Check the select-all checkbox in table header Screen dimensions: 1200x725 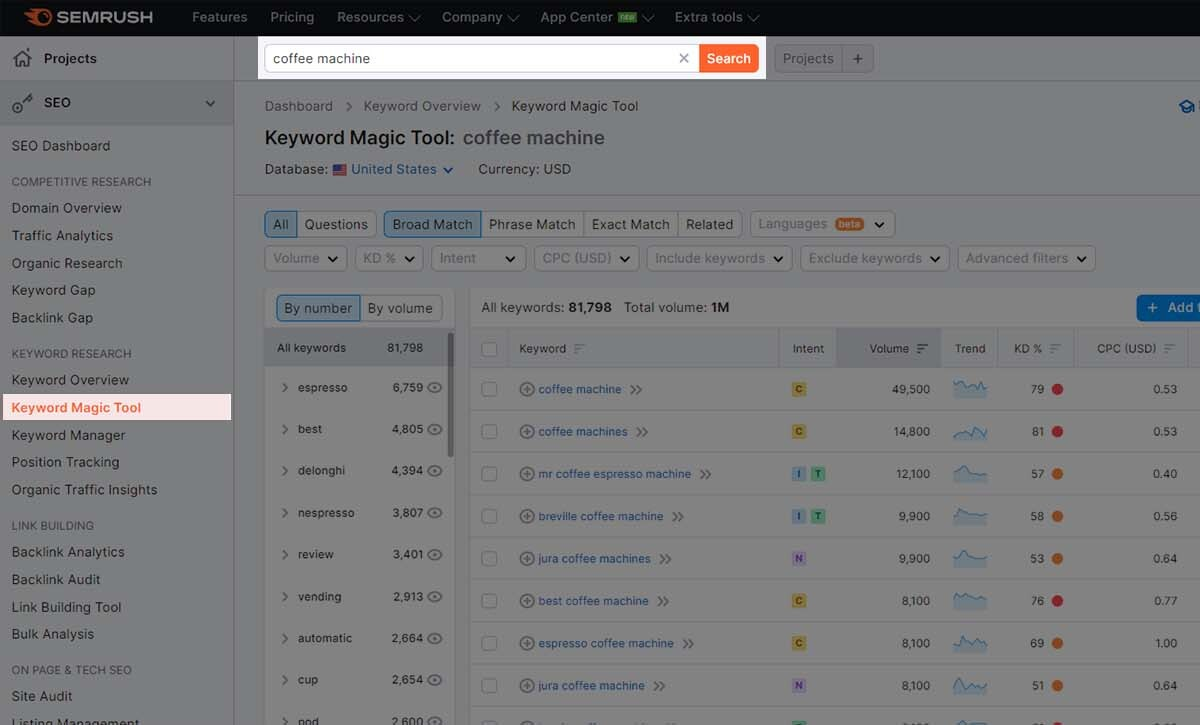click(489, 349)
